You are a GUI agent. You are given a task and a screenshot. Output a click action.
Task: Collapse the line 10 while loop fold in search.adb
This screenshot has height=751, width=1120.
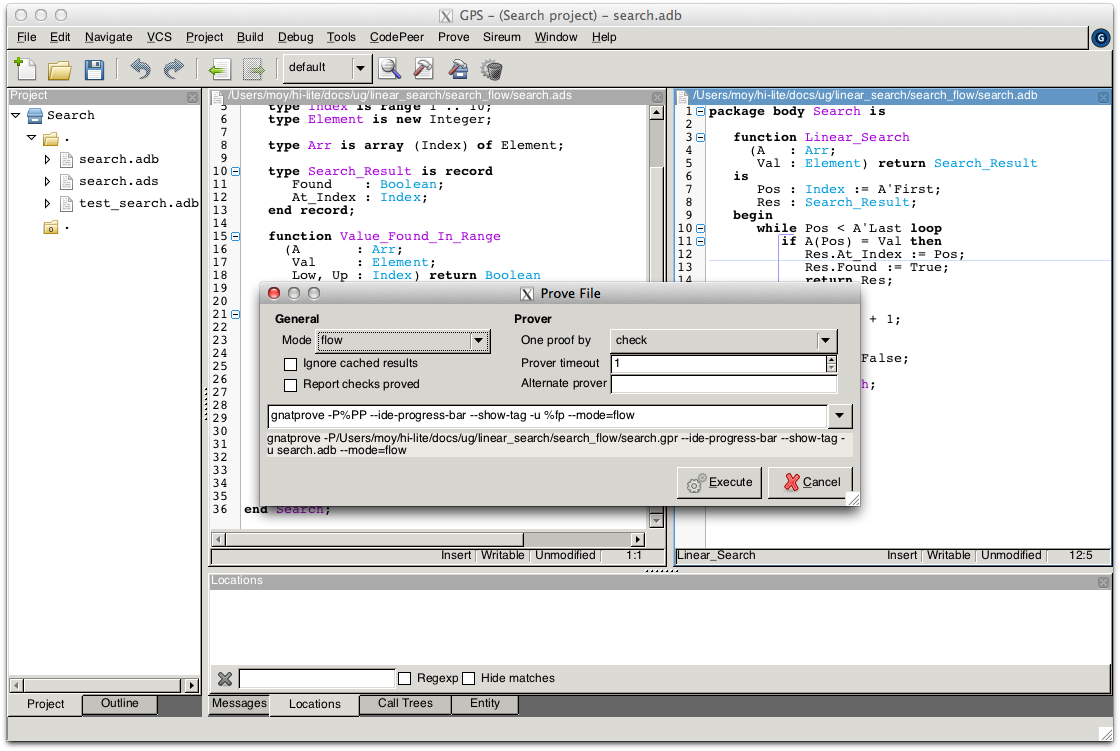[701, 229]
